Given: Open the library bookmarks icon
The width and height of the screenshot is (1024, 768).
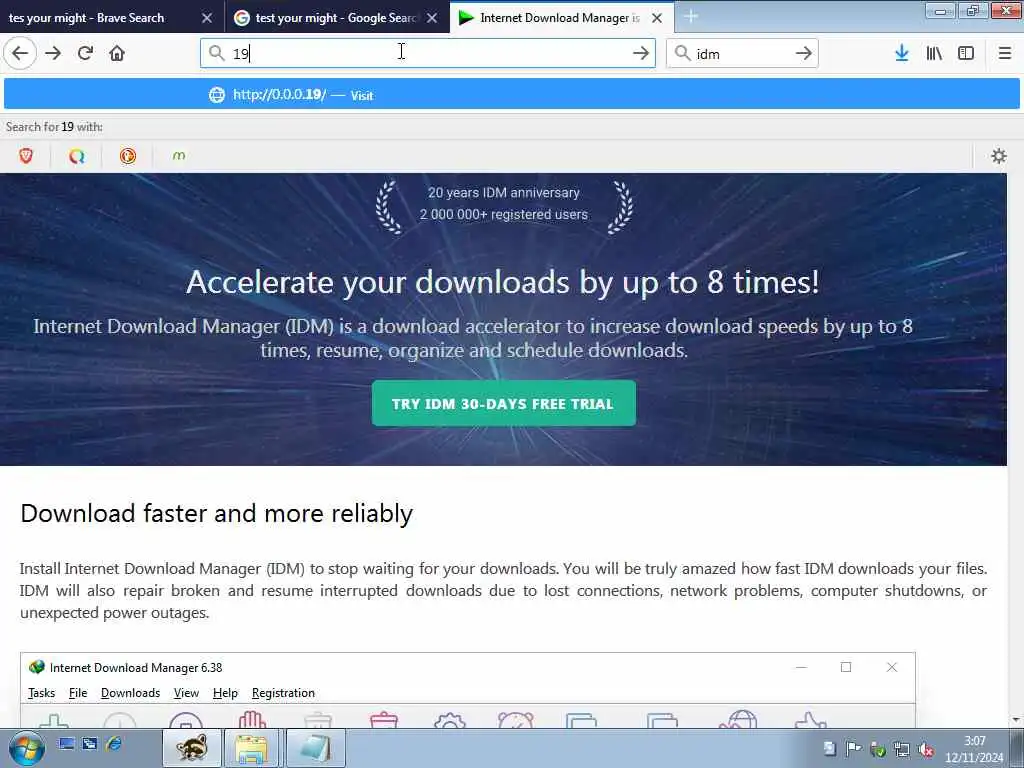Looking at the screenshot, I should [x=934, y=53].
